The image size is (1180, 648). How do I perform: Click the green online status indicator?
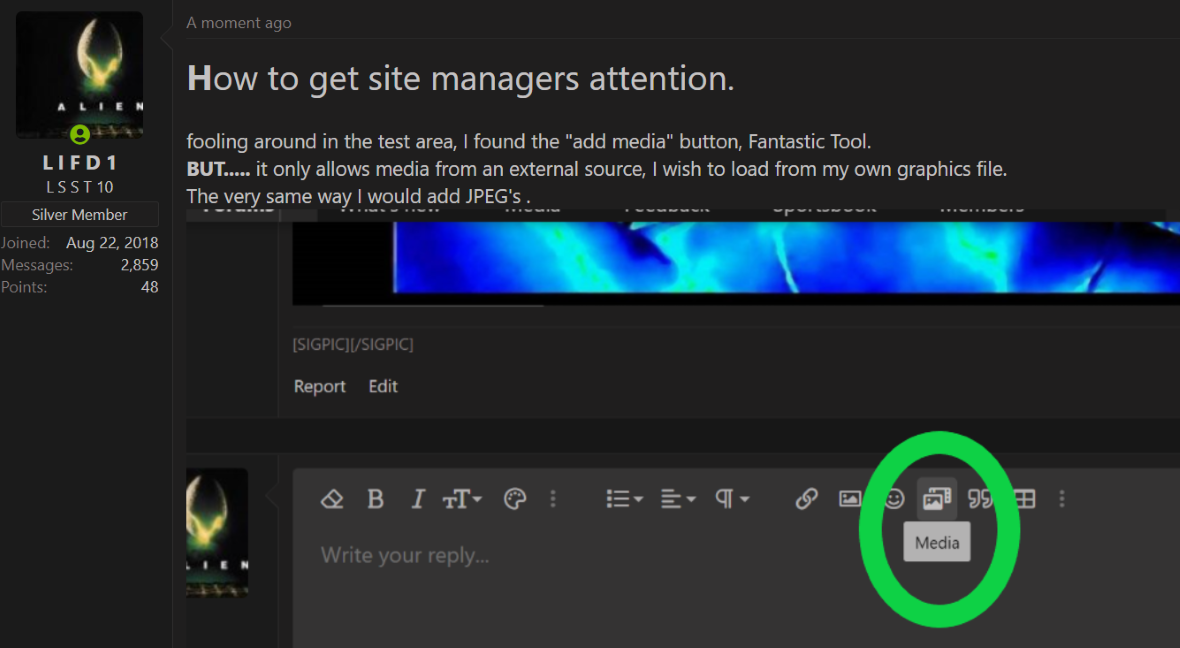pos(80,135)
